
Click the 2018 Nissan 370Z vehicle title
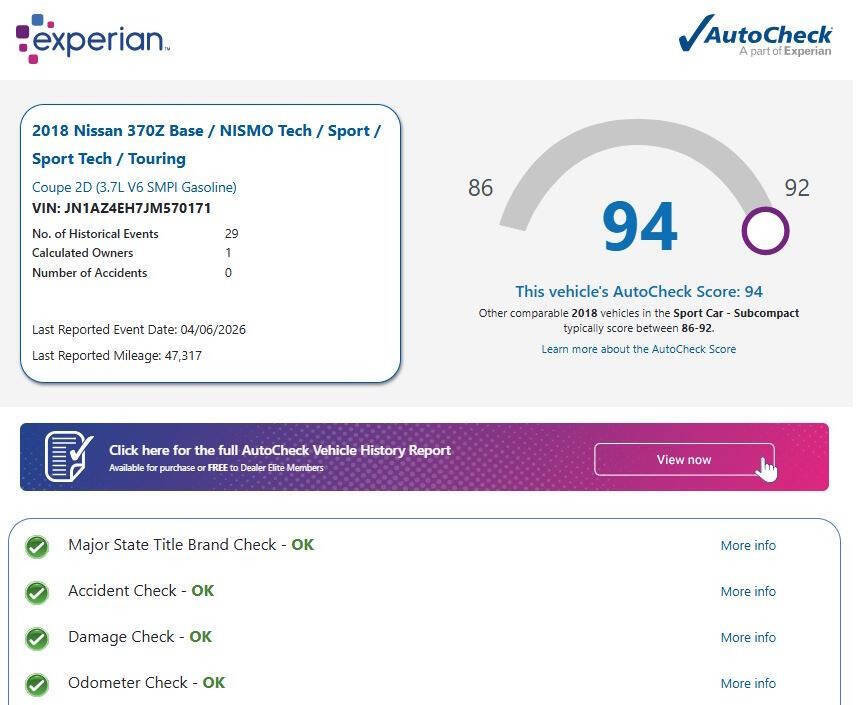coord(206,144)
